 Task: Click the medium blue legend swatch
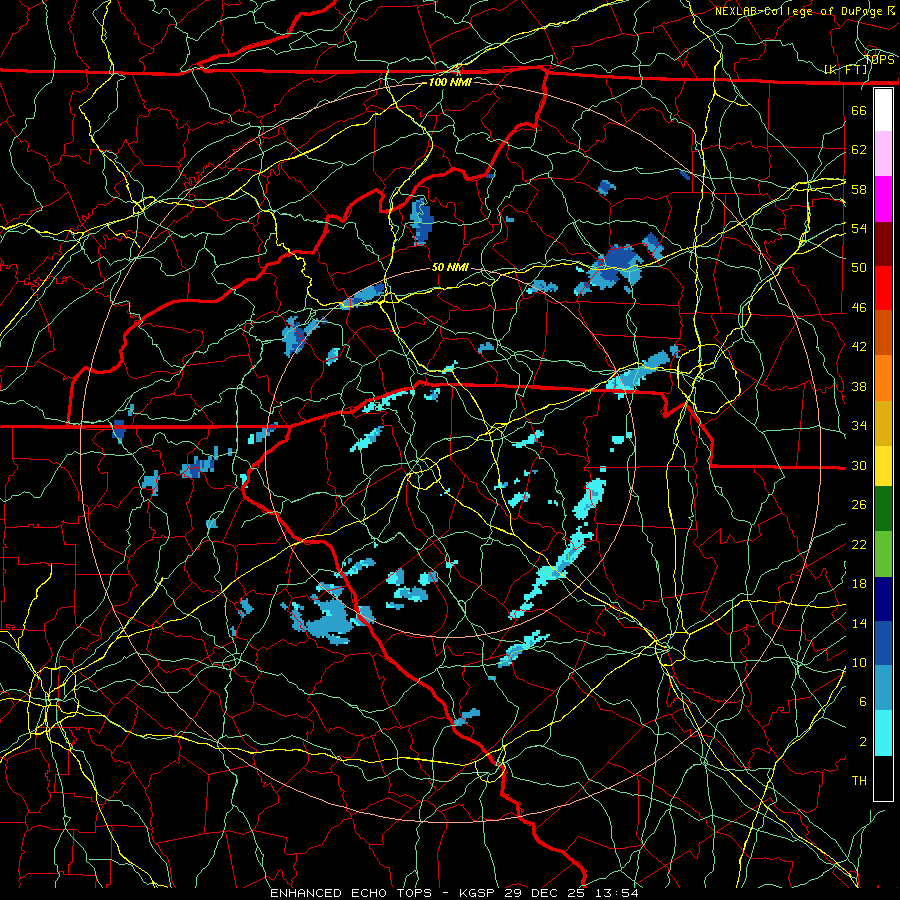[x=883, y=643]
